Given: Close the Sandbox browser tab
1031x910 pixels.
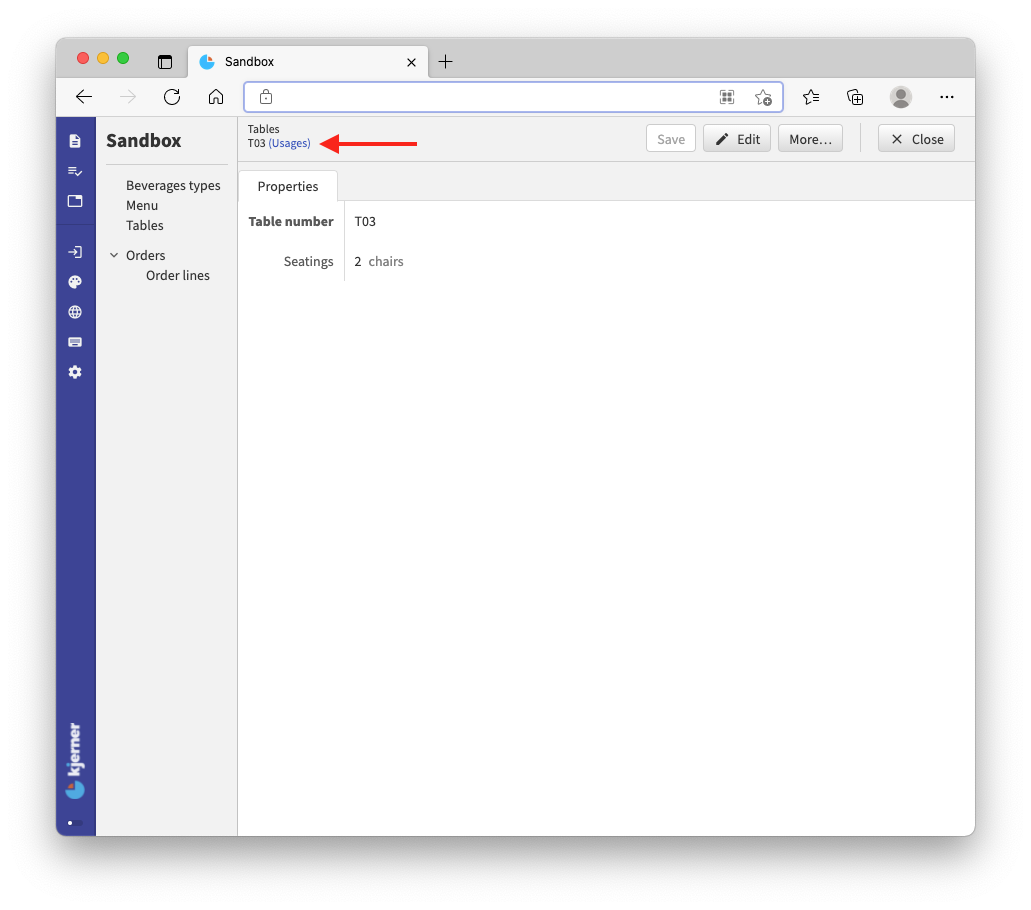Looking at the screenshot, I should (x=412, y=62).
